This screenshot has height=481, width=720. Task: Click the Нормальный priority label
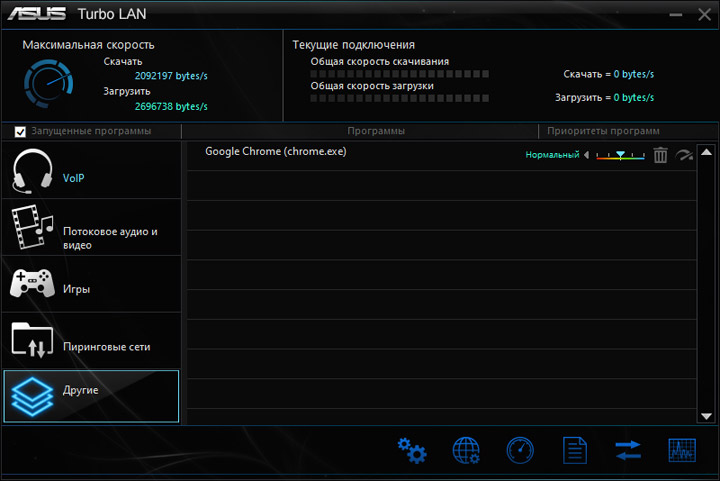coord(552,155)
